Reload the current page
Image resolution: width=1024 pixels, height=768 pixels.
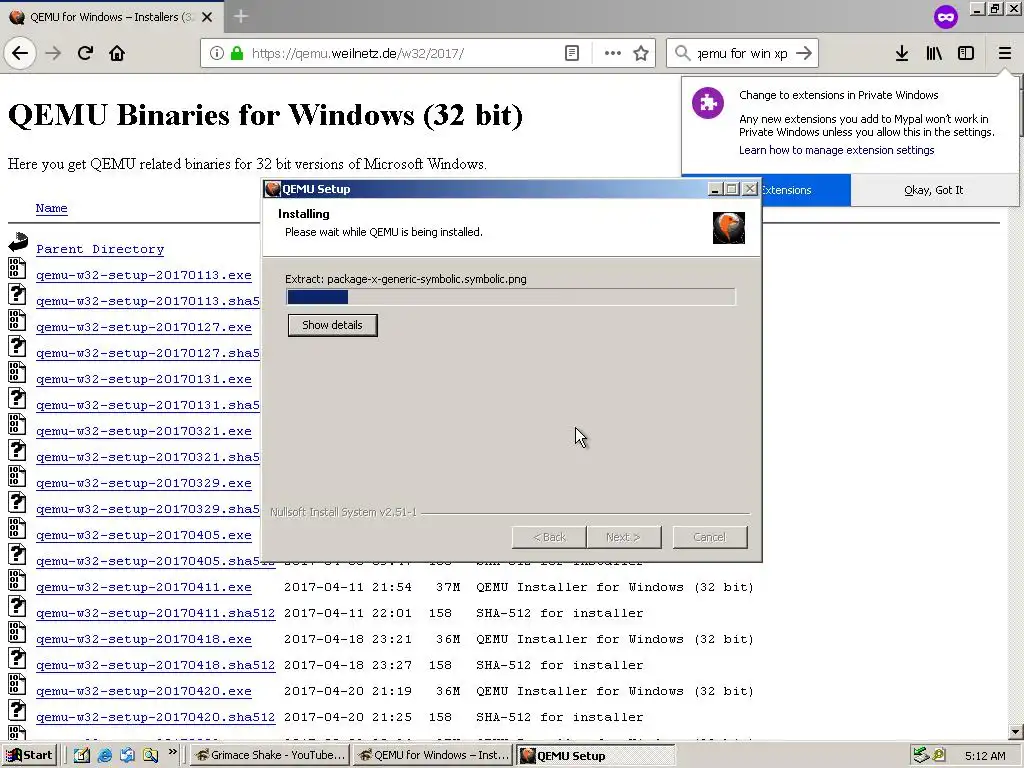(x=85, y=53)
